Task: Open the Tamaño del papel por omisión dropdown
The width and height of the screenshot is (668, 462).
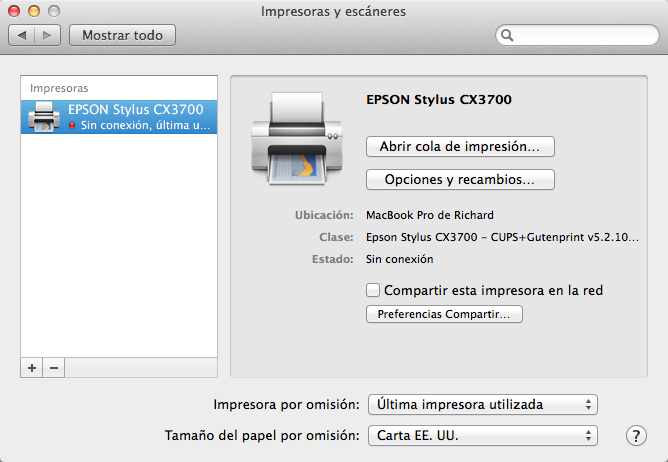Action: click(482, 436)
